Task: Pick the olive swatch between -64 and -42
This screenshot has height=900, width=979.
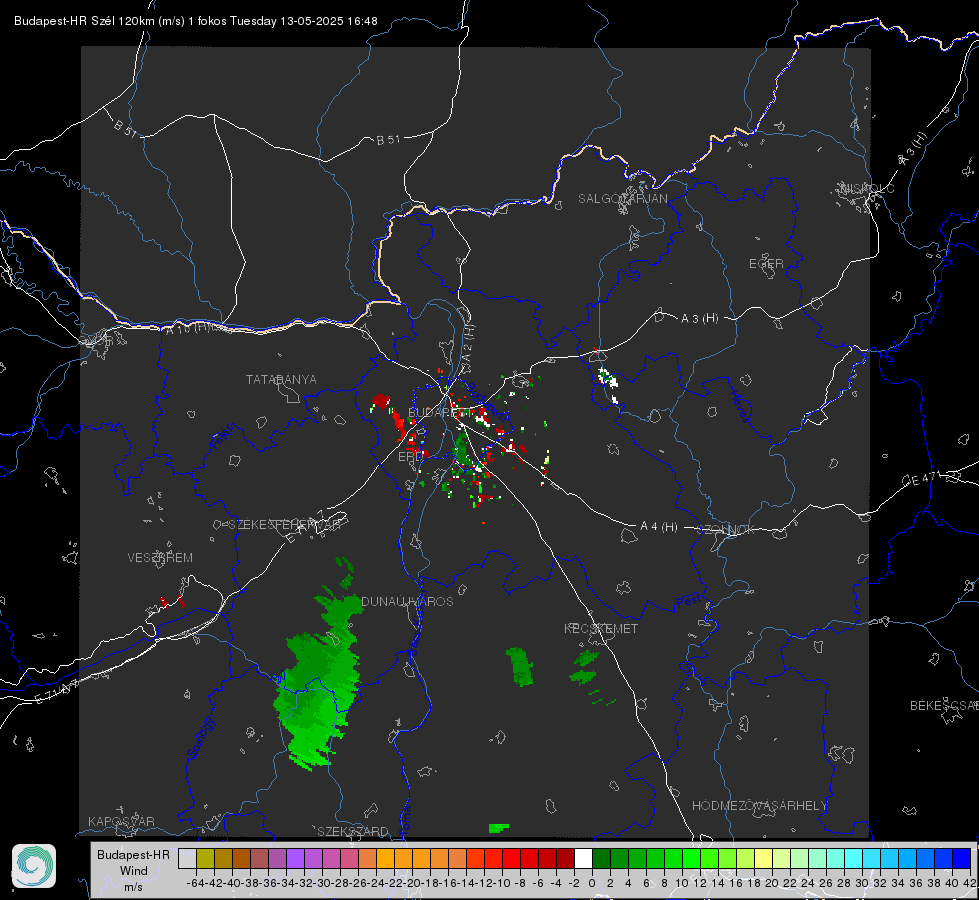Action: pos(205,858)
